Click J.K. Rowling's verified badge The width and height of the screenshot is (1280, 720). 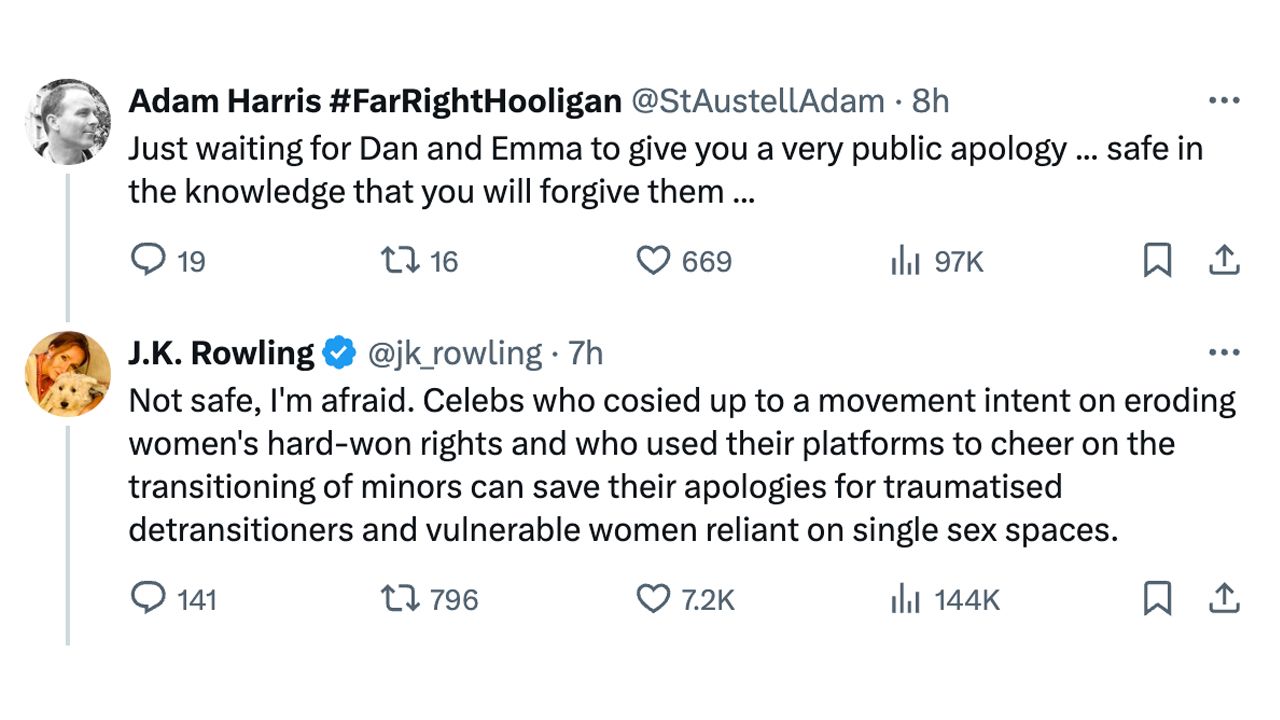pos(340,353)
